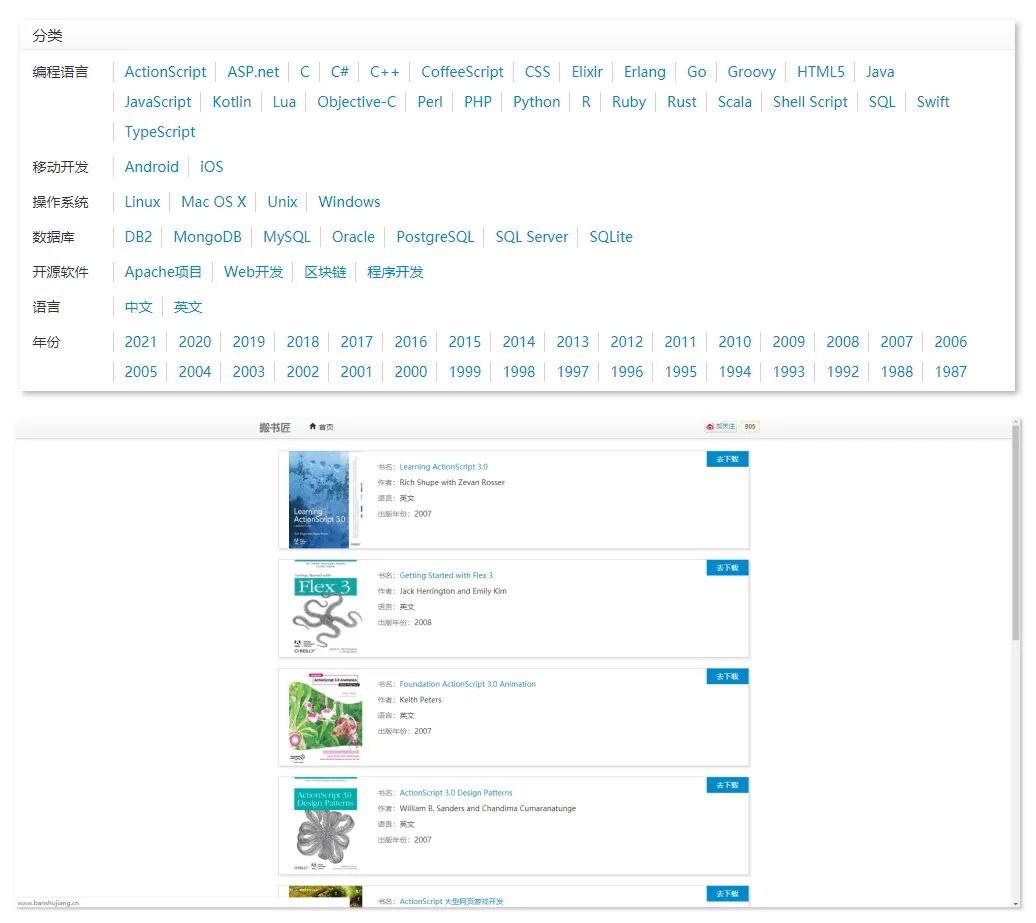The height and width of the screenshot is (923, 1036).
Task: Click the Foundation ActionScript Animation cover image
Action: click(325, 717)
